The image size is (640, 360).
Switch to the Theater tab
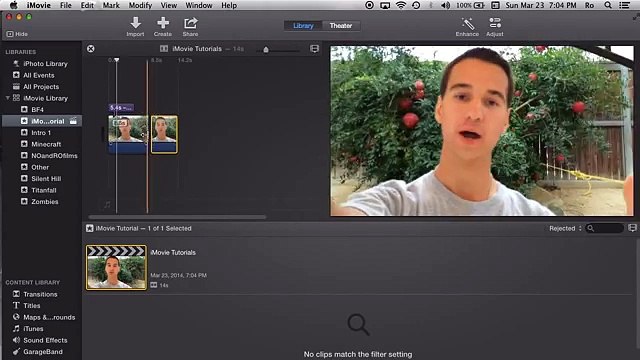[341, 26]
